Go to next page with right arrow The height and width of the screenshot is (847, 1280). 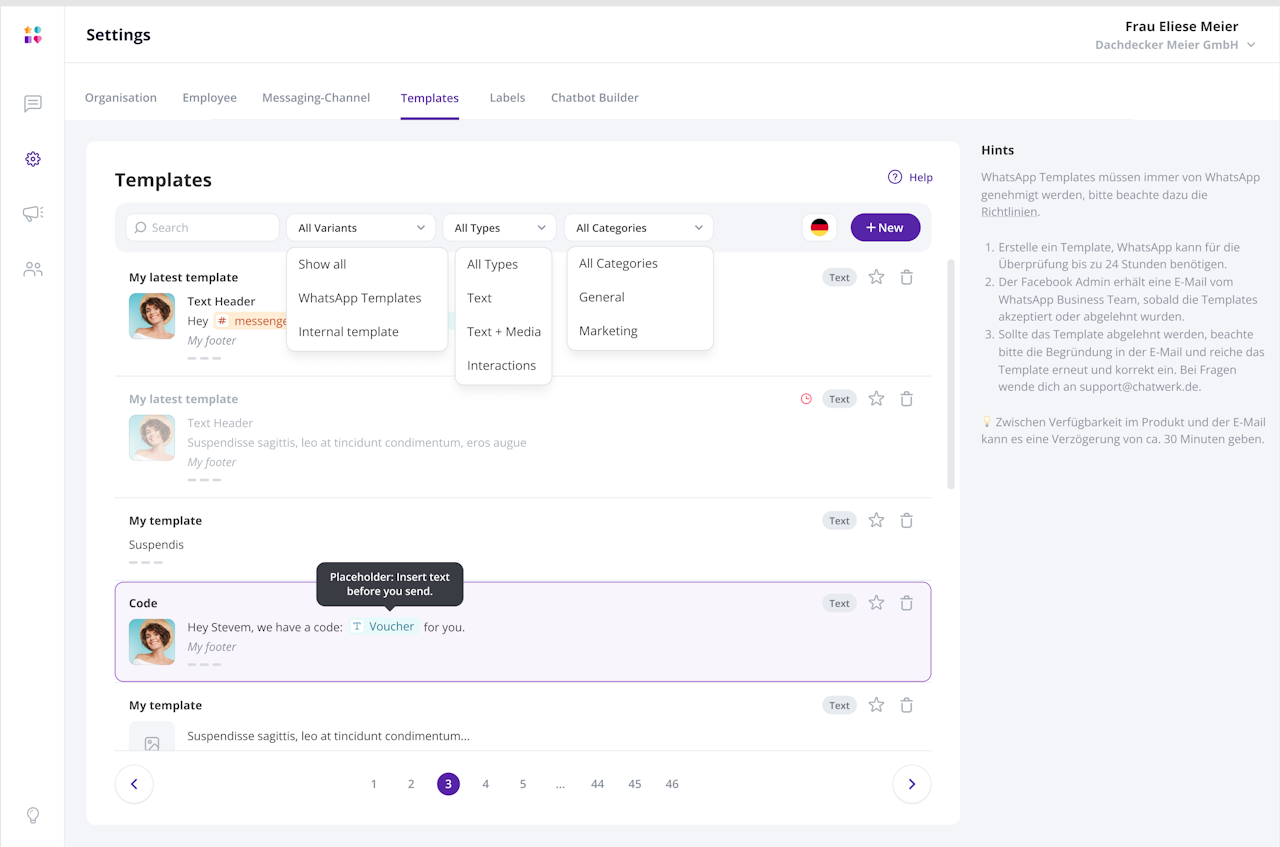911,784
